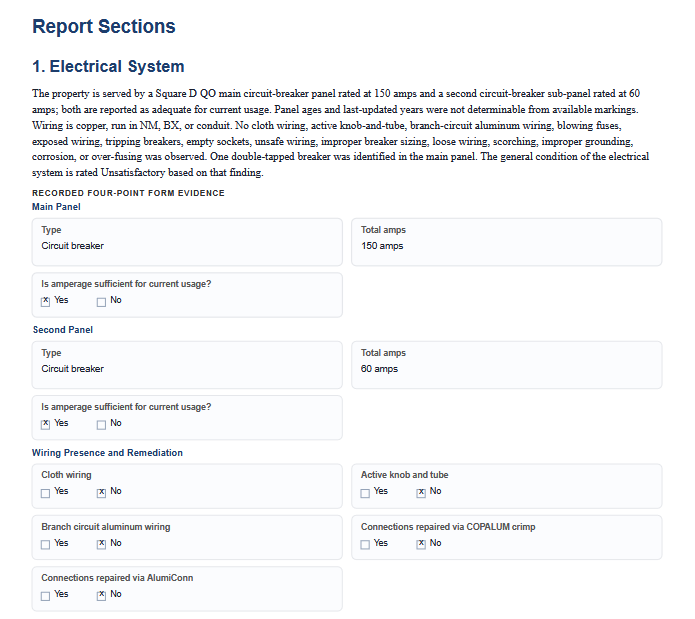Tick Yes checkbox under Cloth wiring
Screen dimensions: 695x619
pyautogui.click(x=45, y=493)
